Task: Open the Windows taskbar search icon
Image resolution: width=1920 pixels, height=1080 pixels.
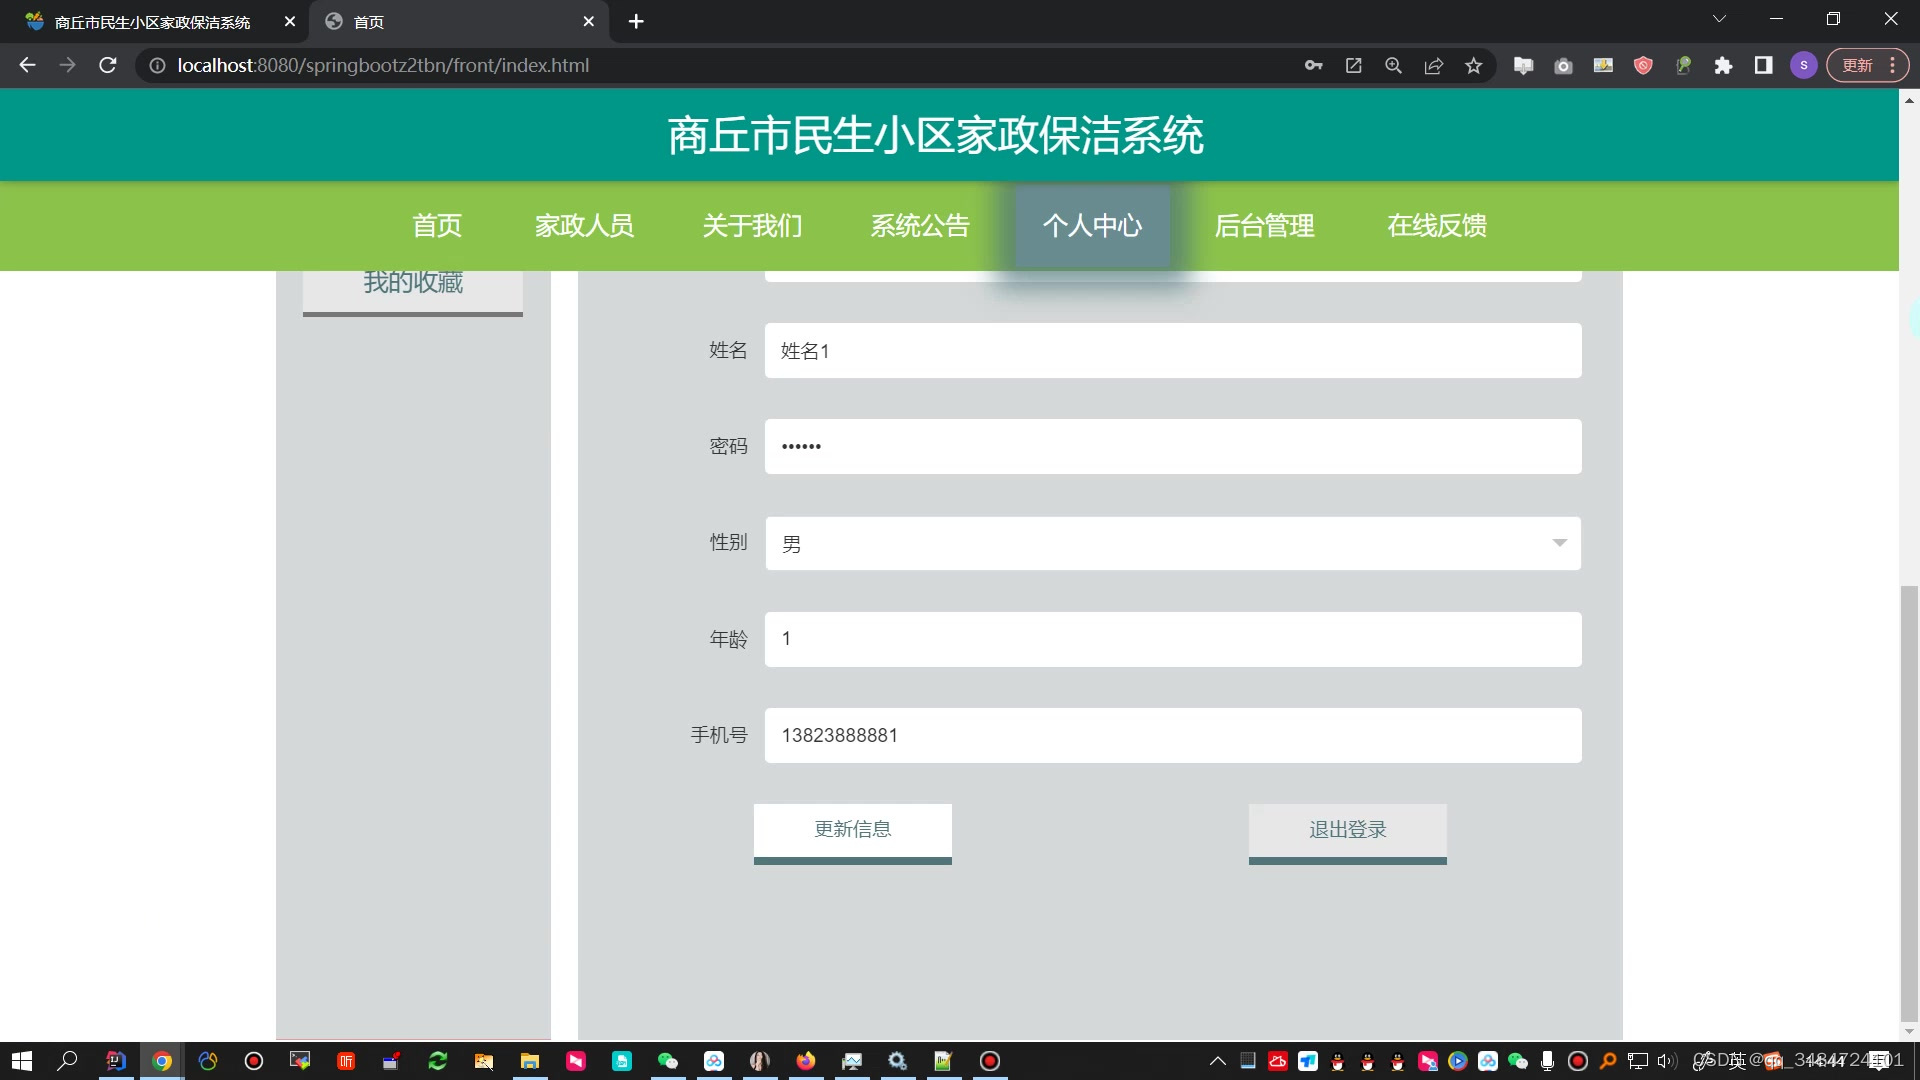Action: click(x=67, y=1061)
